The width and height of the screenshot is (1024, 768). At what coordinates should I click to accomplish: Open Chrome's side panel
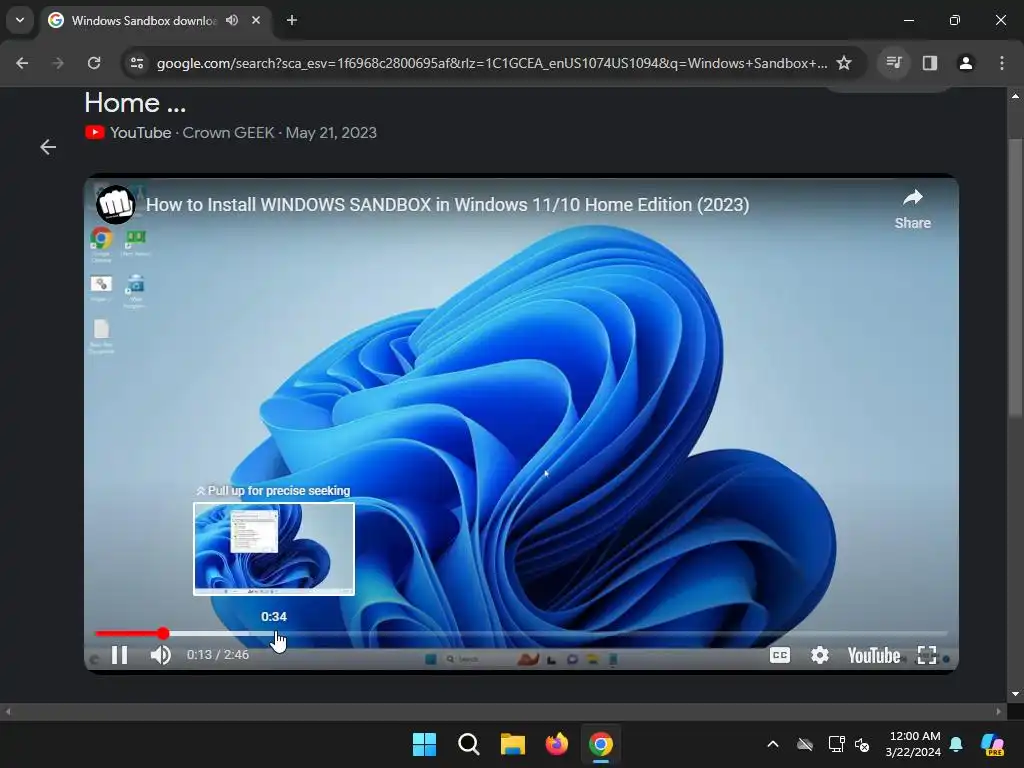pyautogui.click(x=930, y=63)
